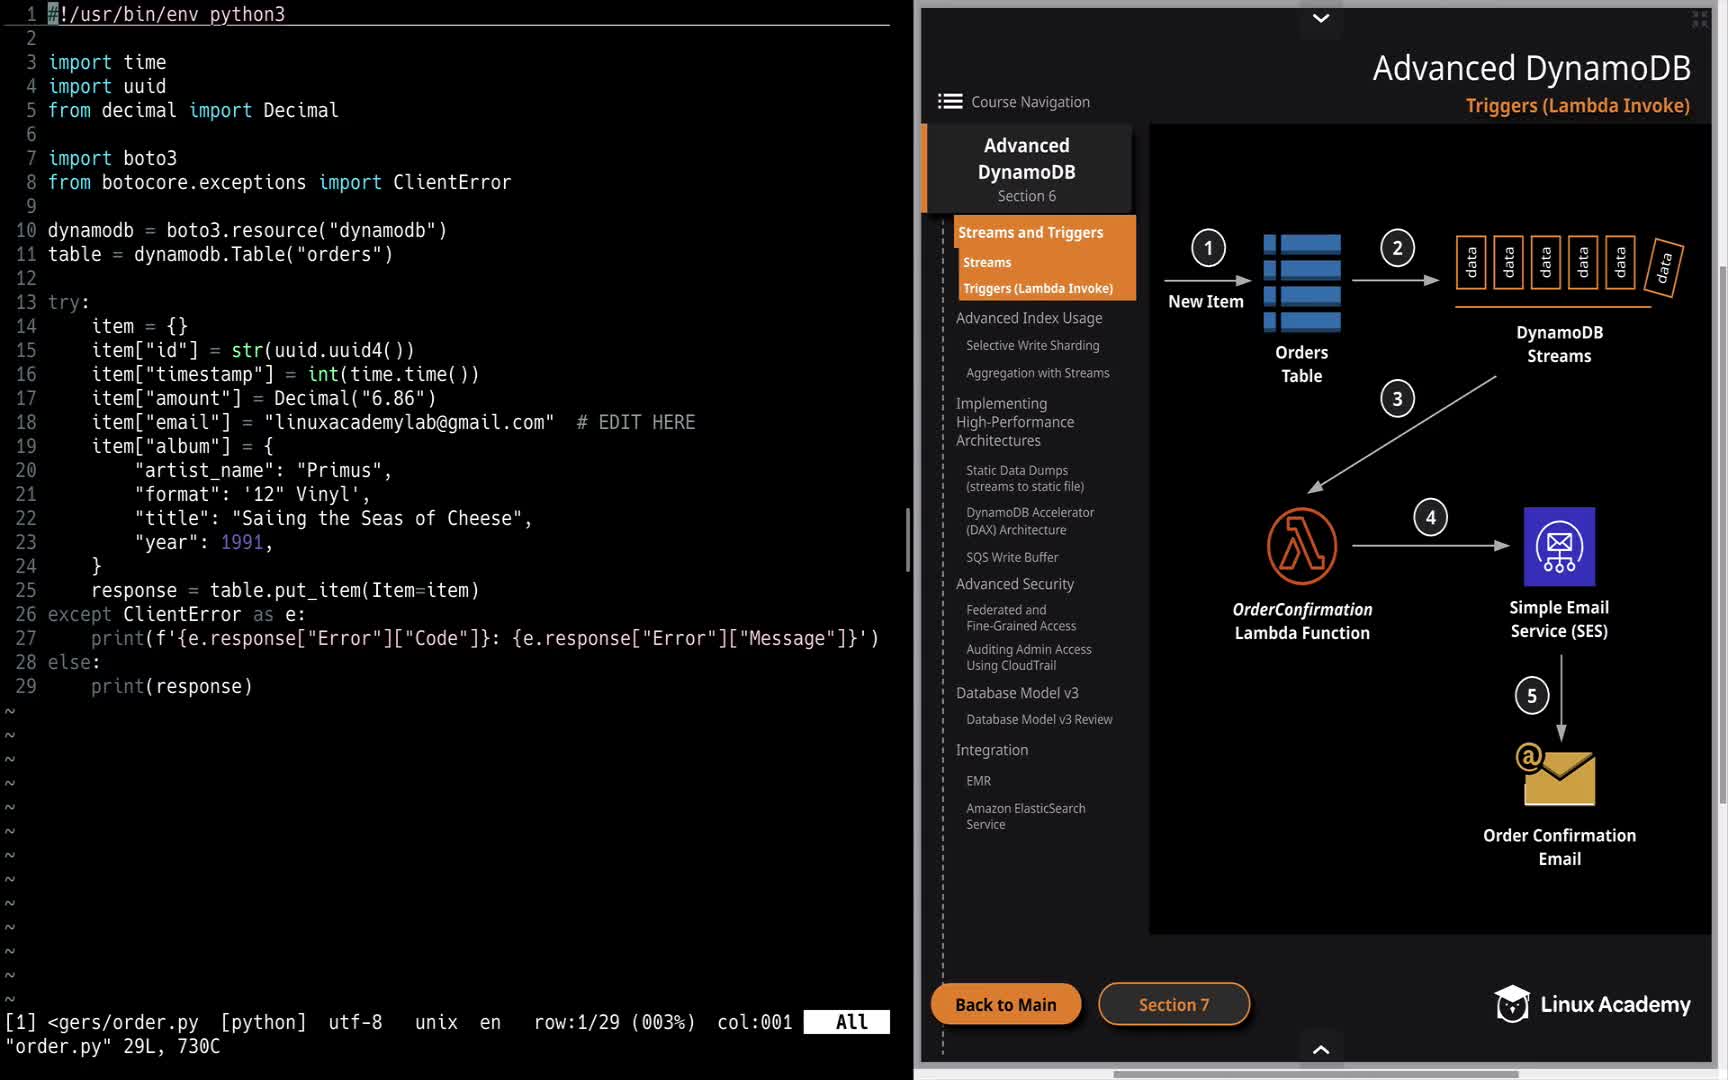Click the "Order Confirmation Email" label
The image size is (1728, 1080).
1559,847
